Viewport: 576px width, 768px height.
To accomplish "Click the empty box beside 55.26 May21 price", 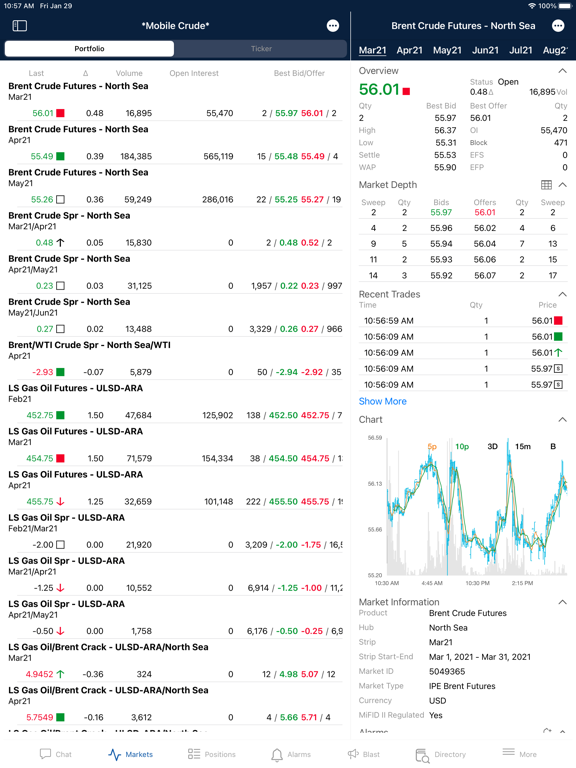I will pyautogui.click(x=60, y=199).
